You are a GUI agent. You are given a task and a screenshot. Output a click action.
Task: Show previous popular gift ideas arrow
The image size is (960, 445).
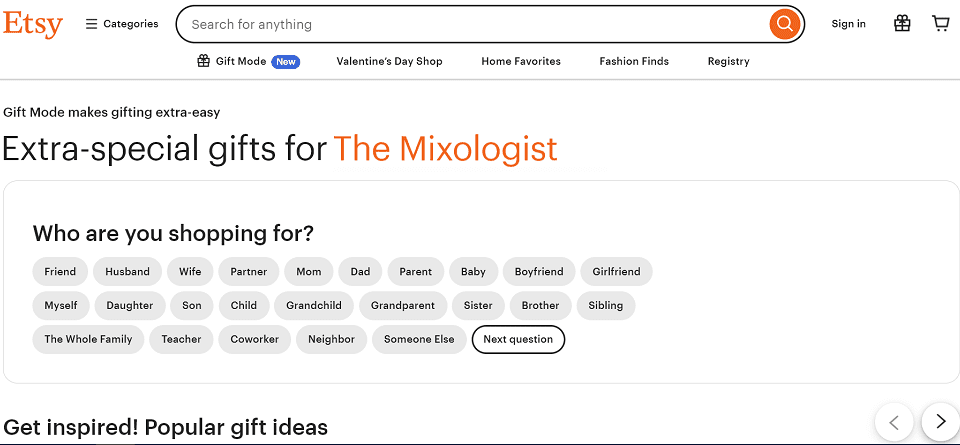[x=894, y=422]
